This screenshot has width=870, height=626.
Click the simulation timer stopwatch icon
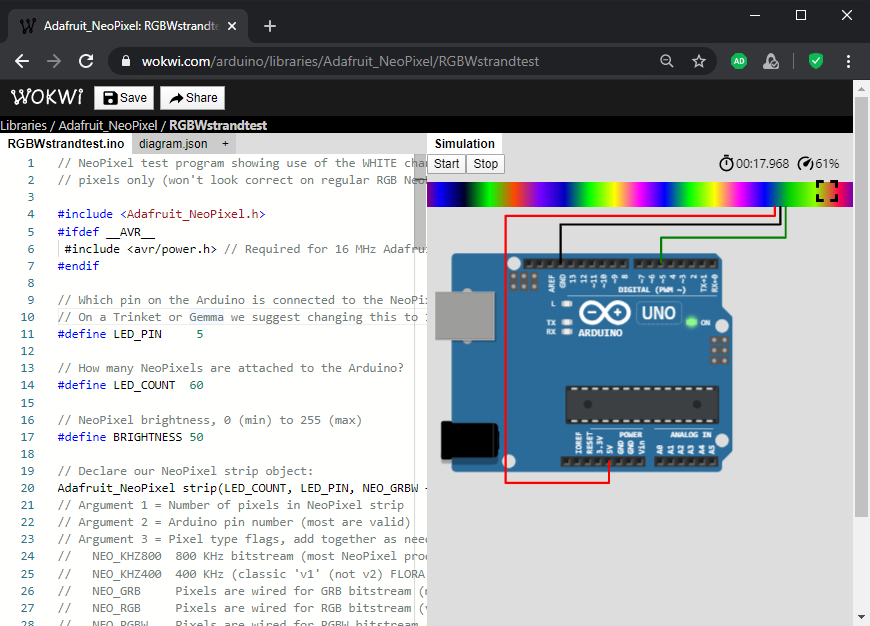pos(726,164)
